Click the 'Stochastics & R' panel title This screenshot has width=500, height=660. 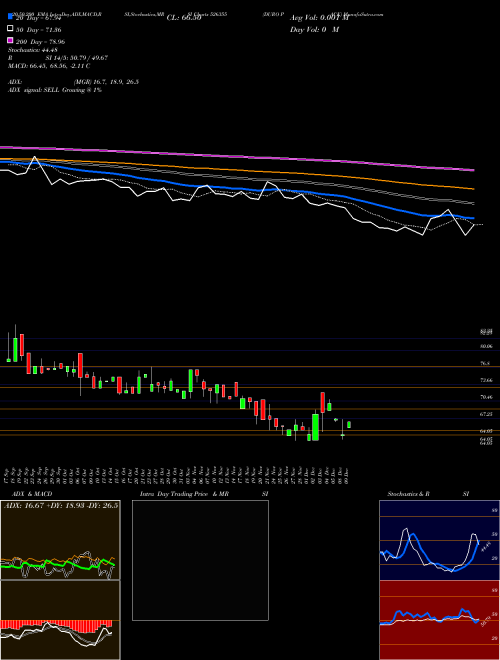pos(409,494)
